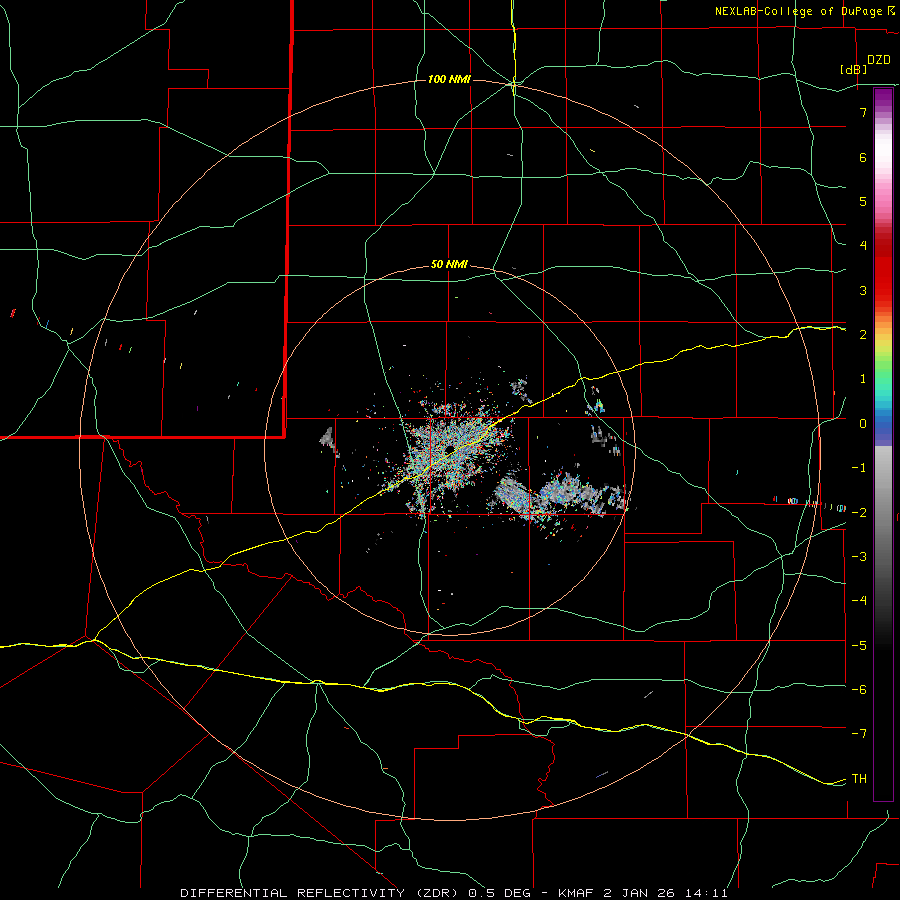The image size is (900, 900).
Task: Click the 100 NMI range ring label
Action: pyautogui.click(x=449, y=79)
